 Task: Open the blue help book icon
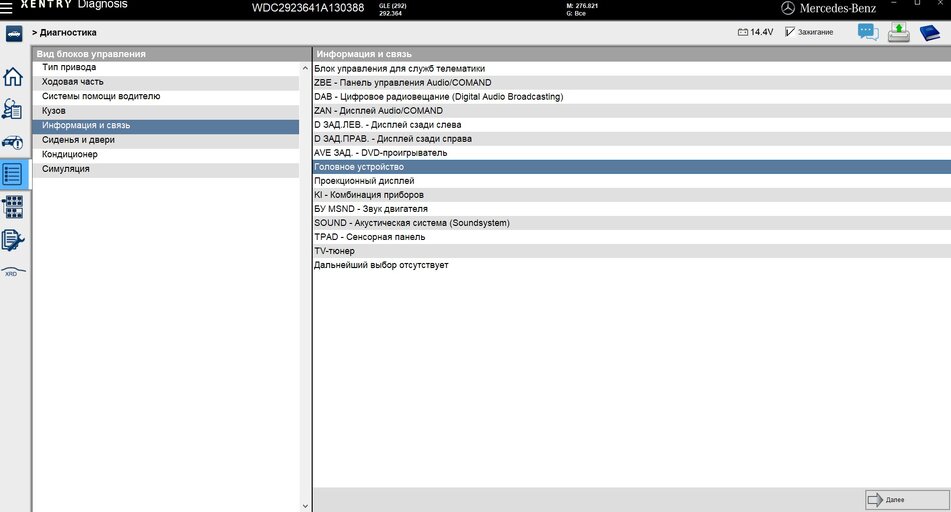tap(929, 32)
